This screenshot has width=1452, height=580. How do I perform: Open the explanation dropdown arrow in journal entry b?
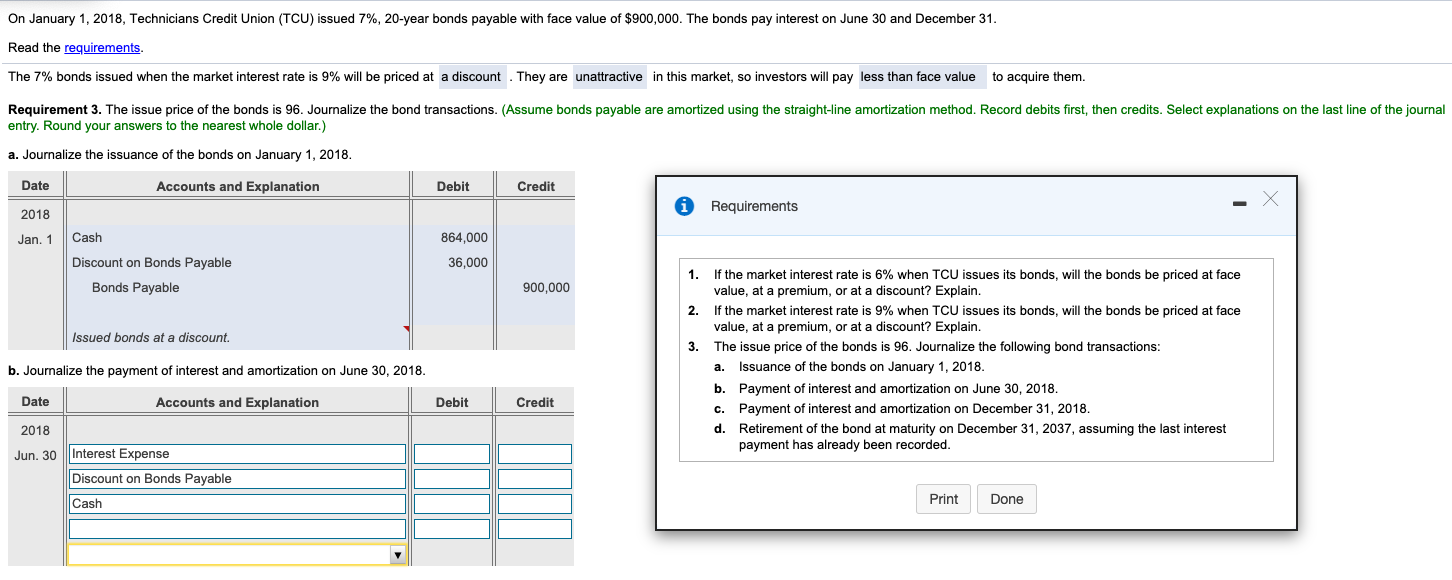(398, 553)
